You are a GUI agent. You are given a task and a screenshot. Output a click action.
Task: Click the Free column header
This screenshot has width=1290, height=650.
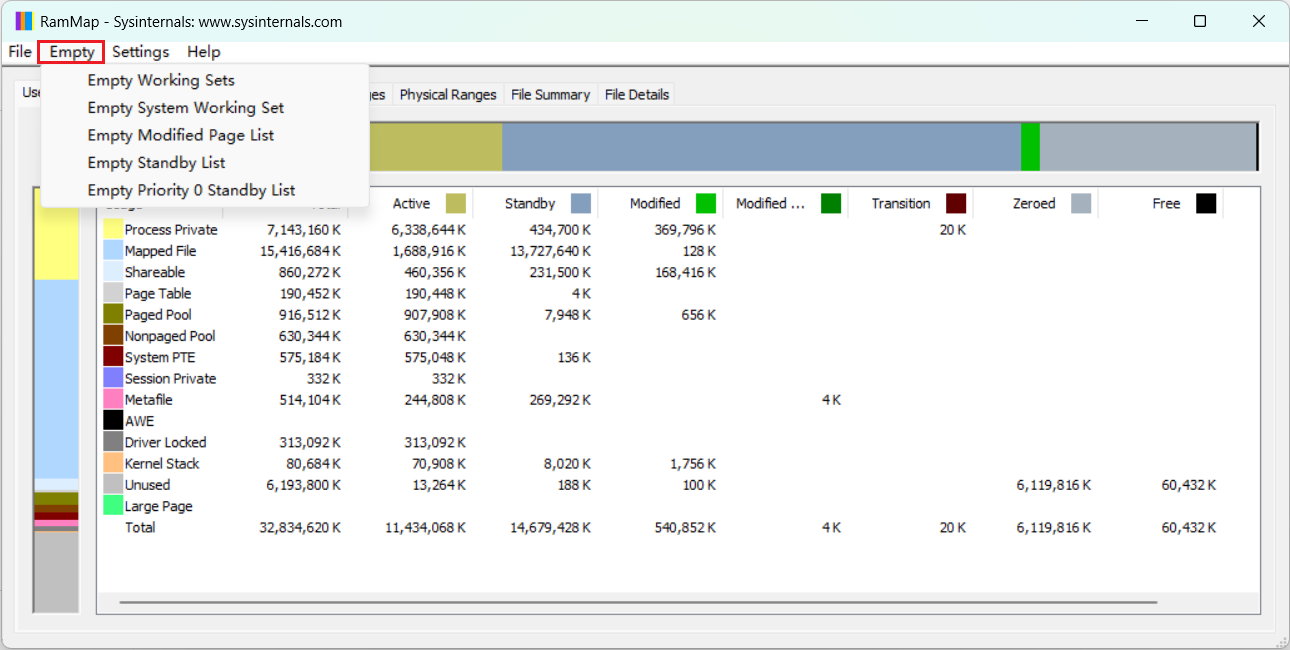click(1165, 204)
